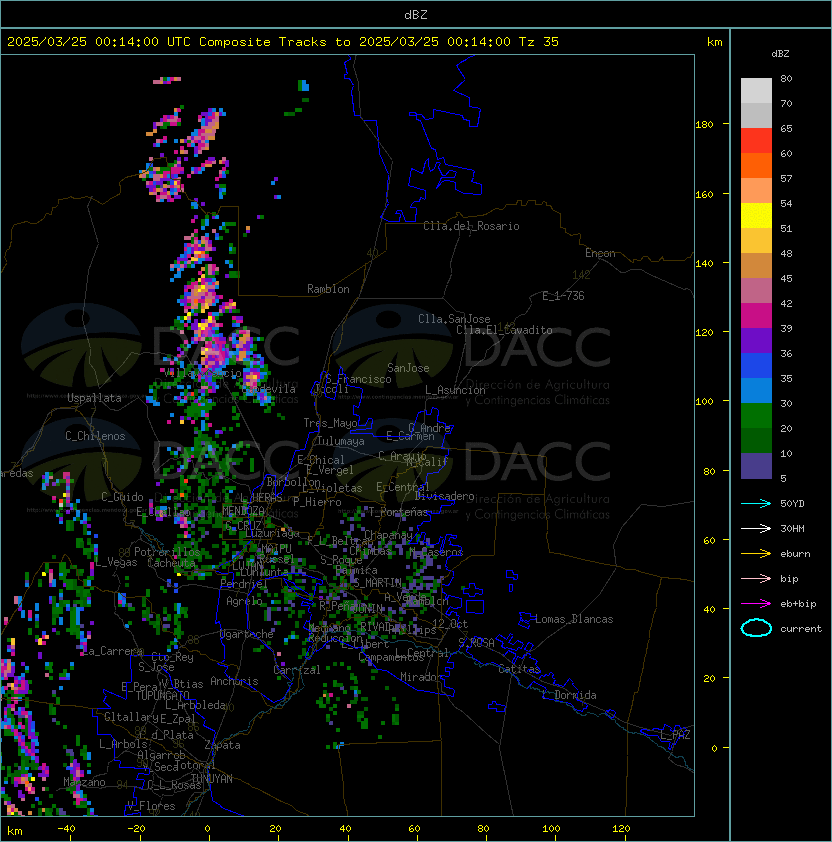Click the 'Encon' map label
Screen dimensions: 832x842
(x=600, y=253)
